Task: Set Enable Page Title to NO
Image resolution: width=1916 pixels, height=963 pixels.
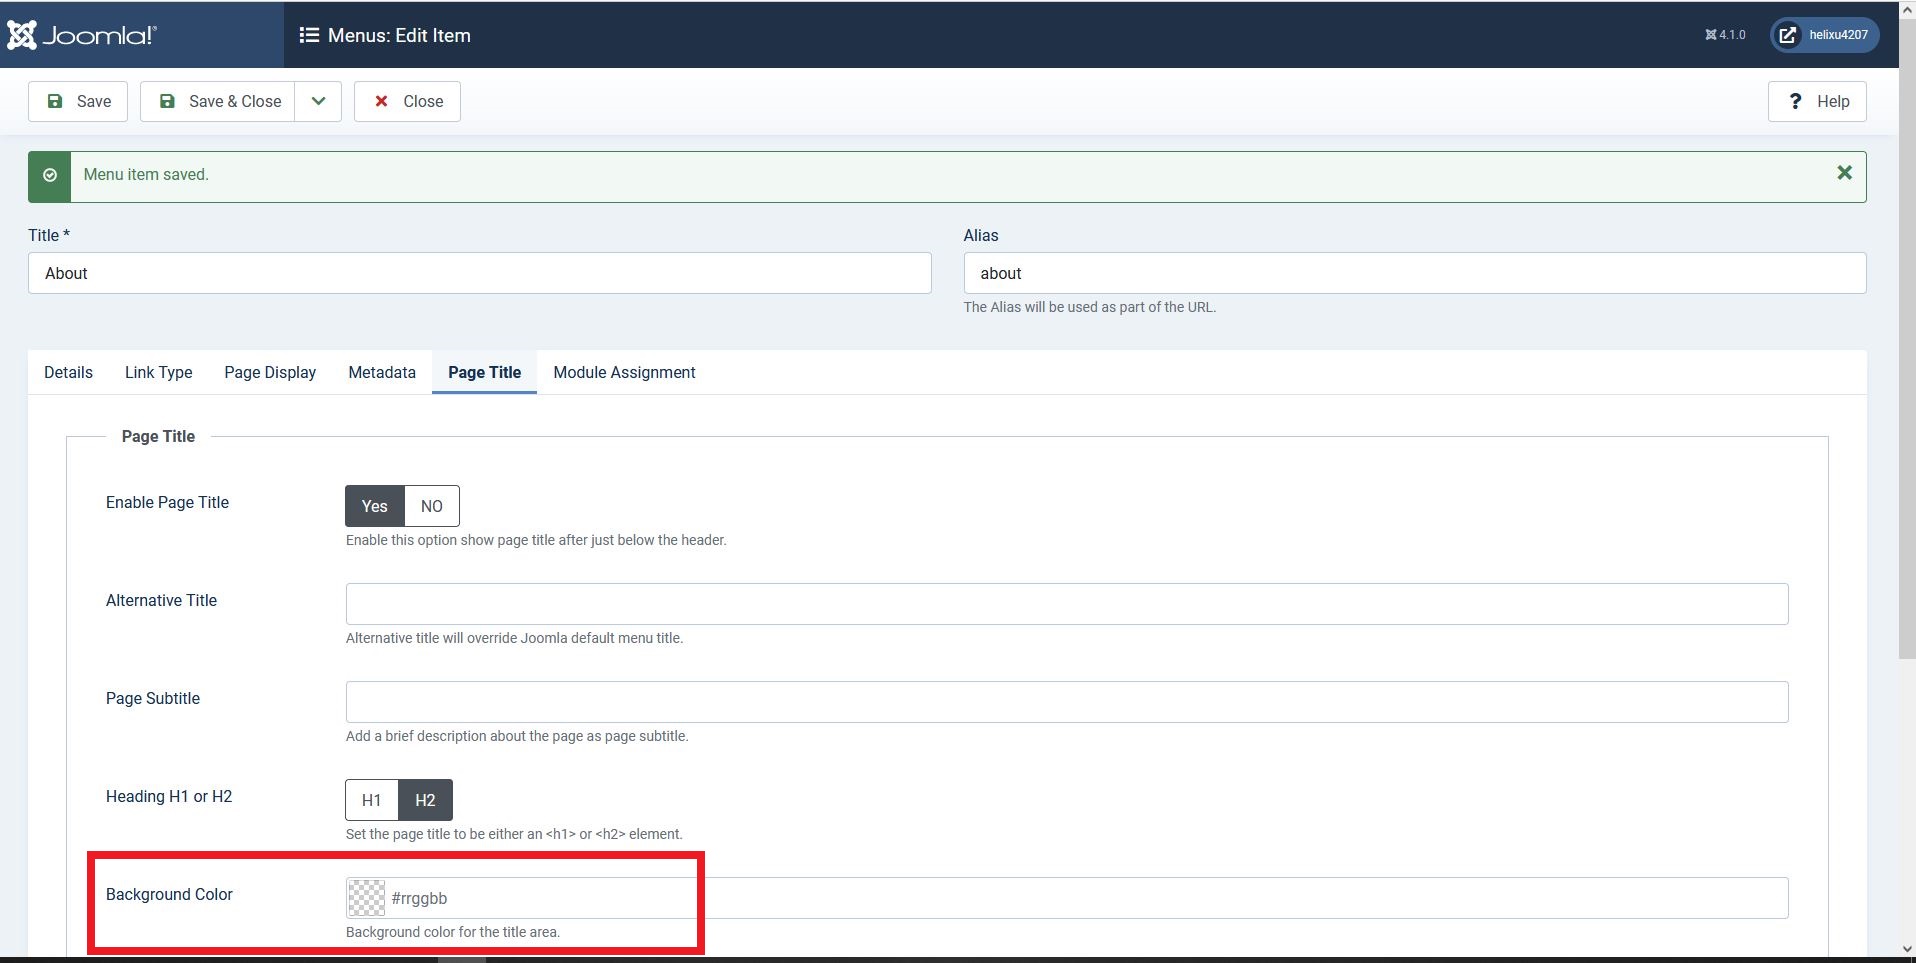Action: point(431,506)
